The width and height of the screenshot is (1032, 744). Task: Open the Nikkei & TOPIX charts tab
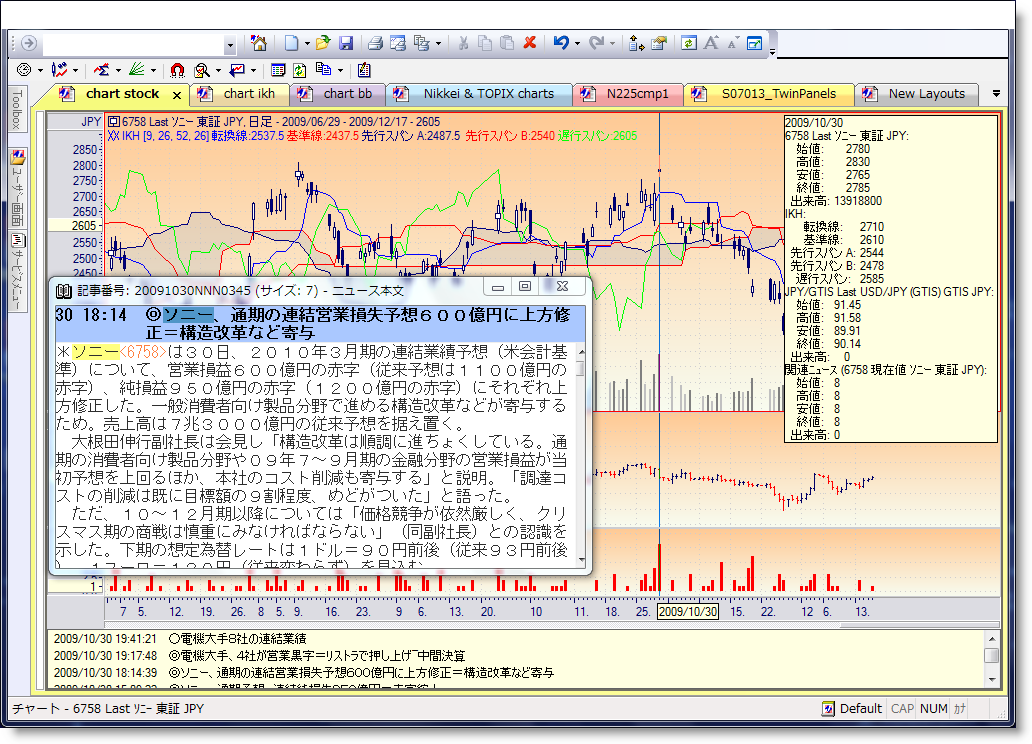point(480,94)
